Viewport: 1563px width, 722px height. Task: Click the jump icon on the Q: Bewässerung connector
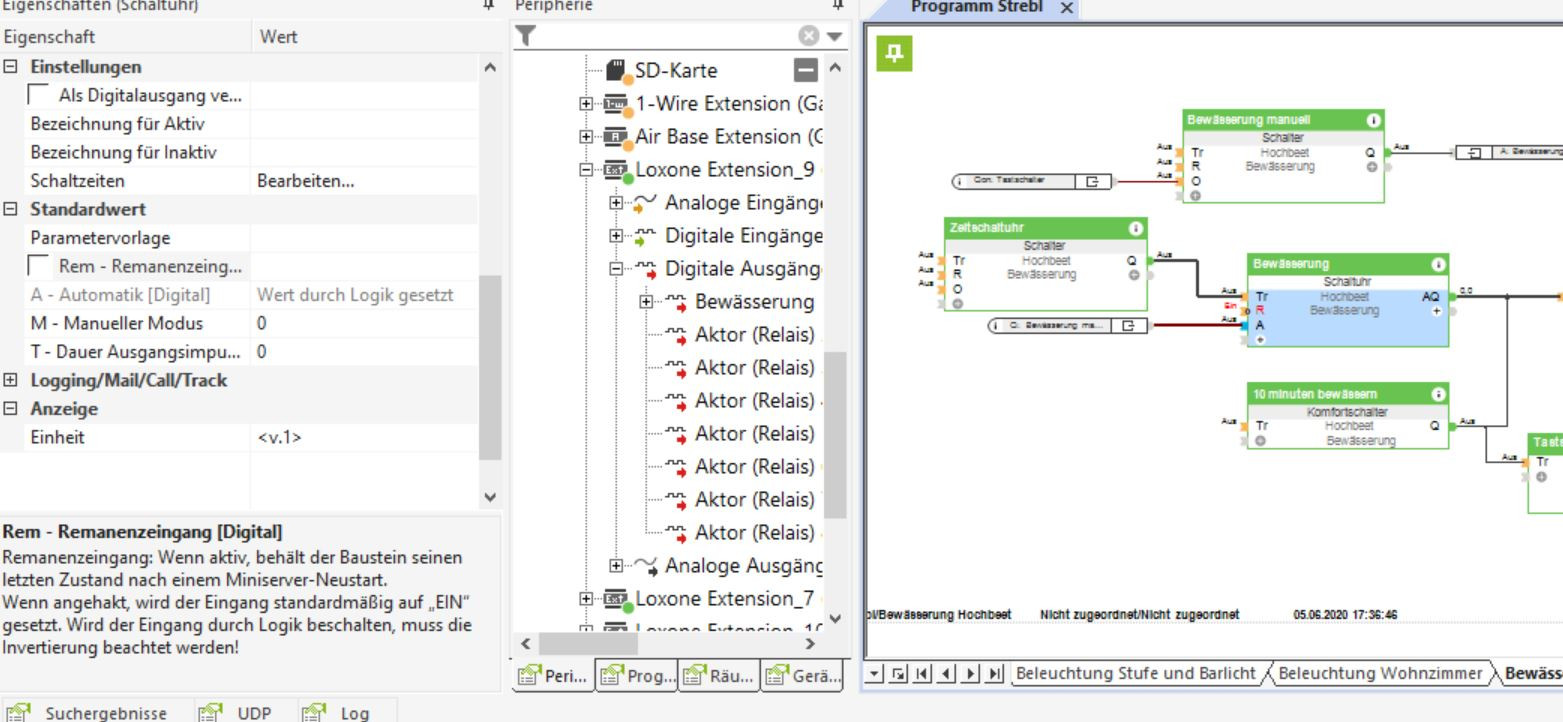tap(1129, 325)
